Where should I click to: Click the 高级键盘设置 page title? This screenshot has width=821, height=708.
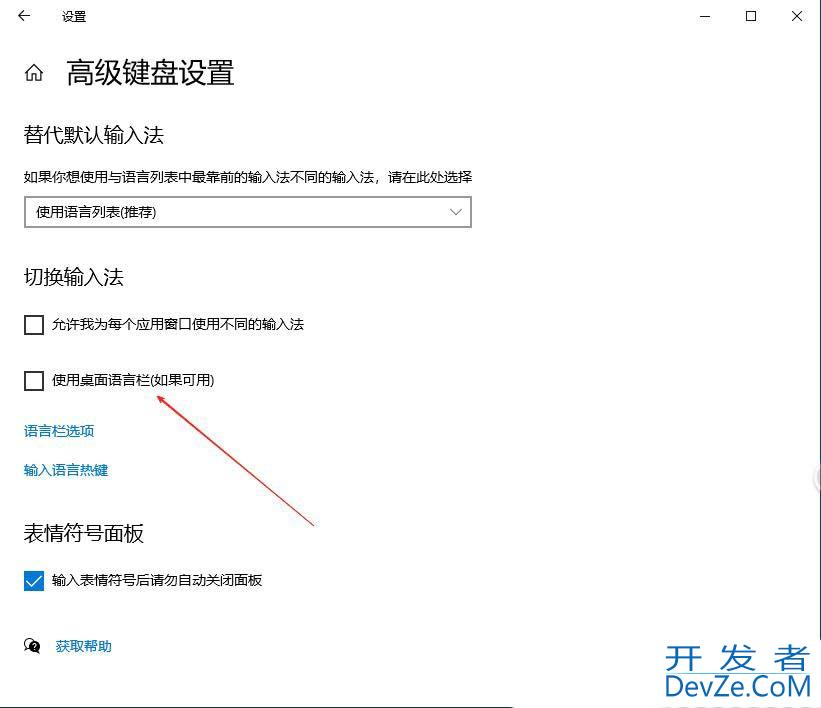(150, 72)
